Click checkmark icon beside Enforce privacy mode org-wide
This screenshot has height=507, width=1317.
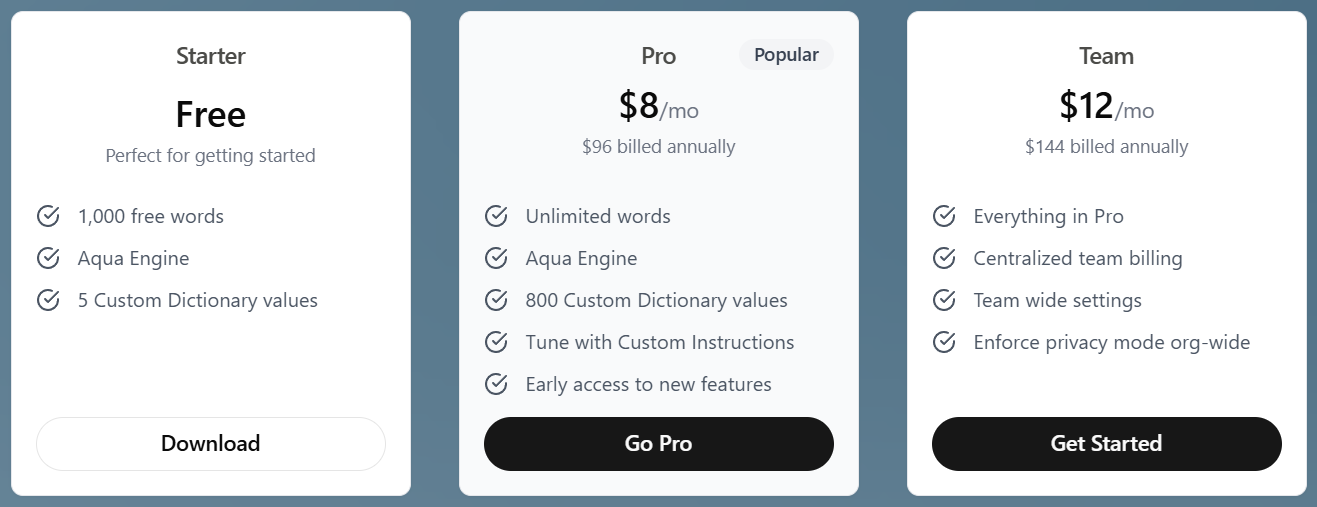tap(944, 342)
